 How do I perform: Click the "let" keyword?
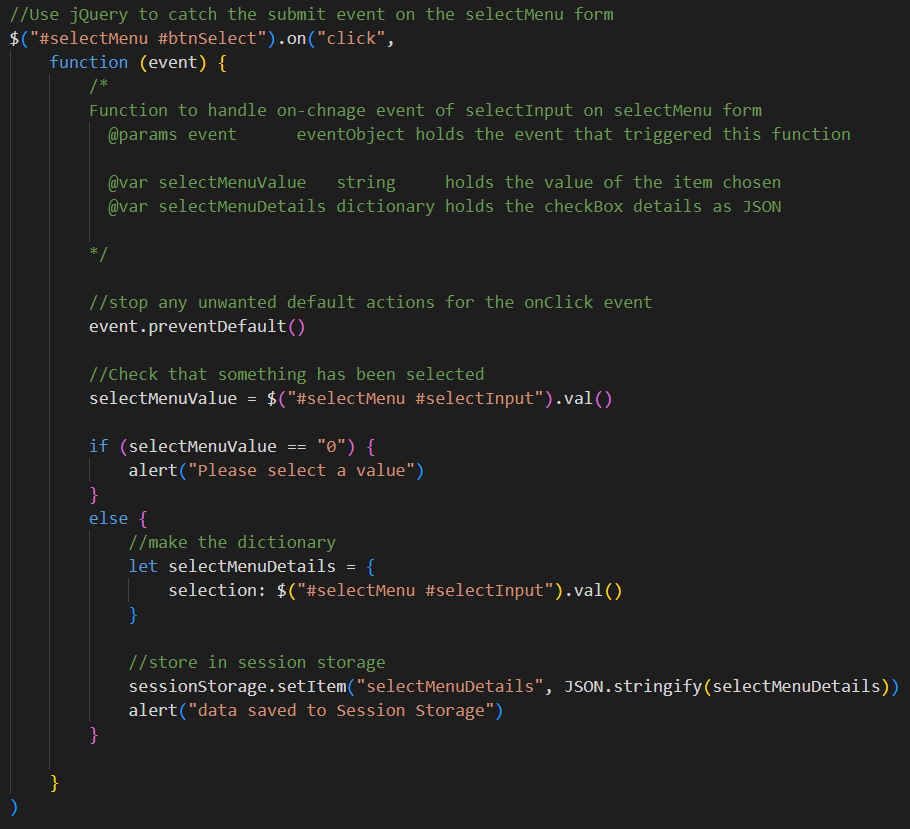point(143,567)
